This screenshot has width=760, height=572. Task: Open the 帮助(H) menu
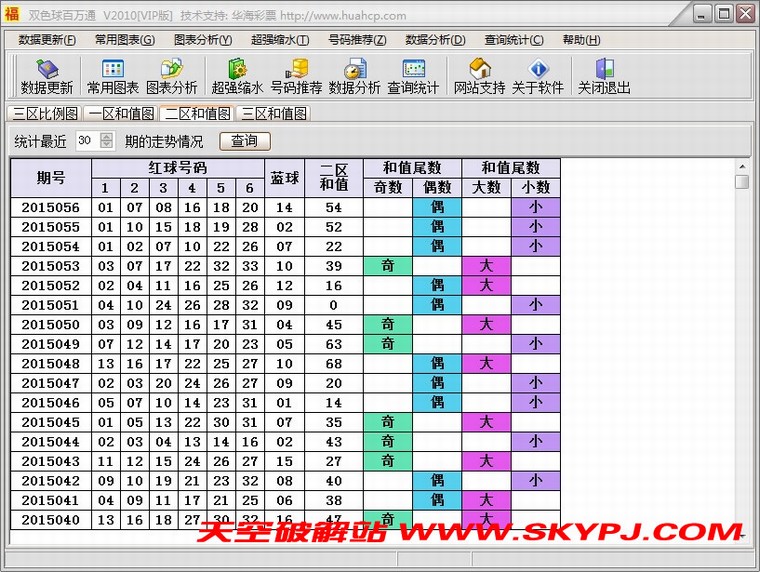(x=581, y=40)
